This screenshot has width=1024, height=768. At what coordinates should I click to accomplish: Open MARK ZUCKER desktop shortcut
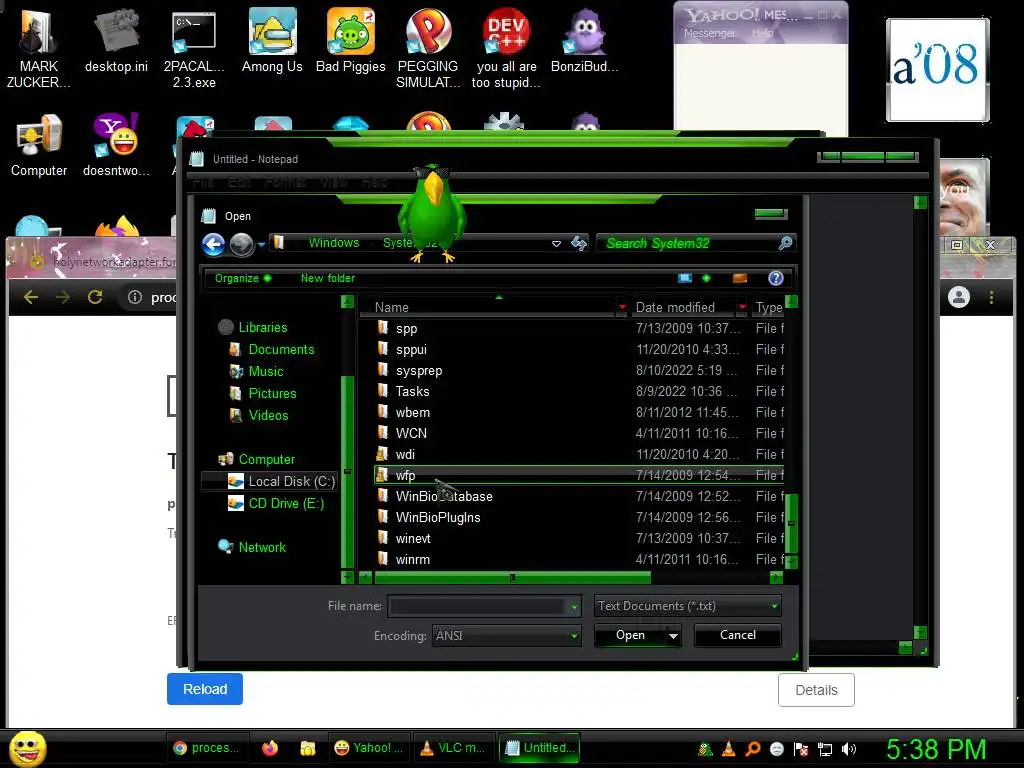(x=38, y=46)
